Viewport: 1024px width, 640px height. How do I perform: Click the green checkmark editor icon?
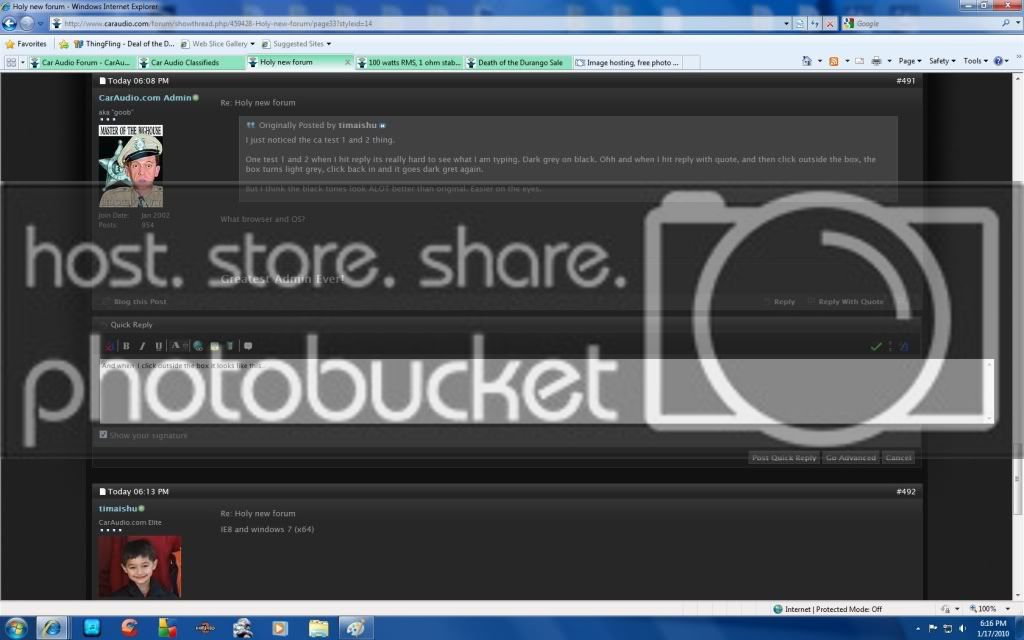[x=876, y=346]
